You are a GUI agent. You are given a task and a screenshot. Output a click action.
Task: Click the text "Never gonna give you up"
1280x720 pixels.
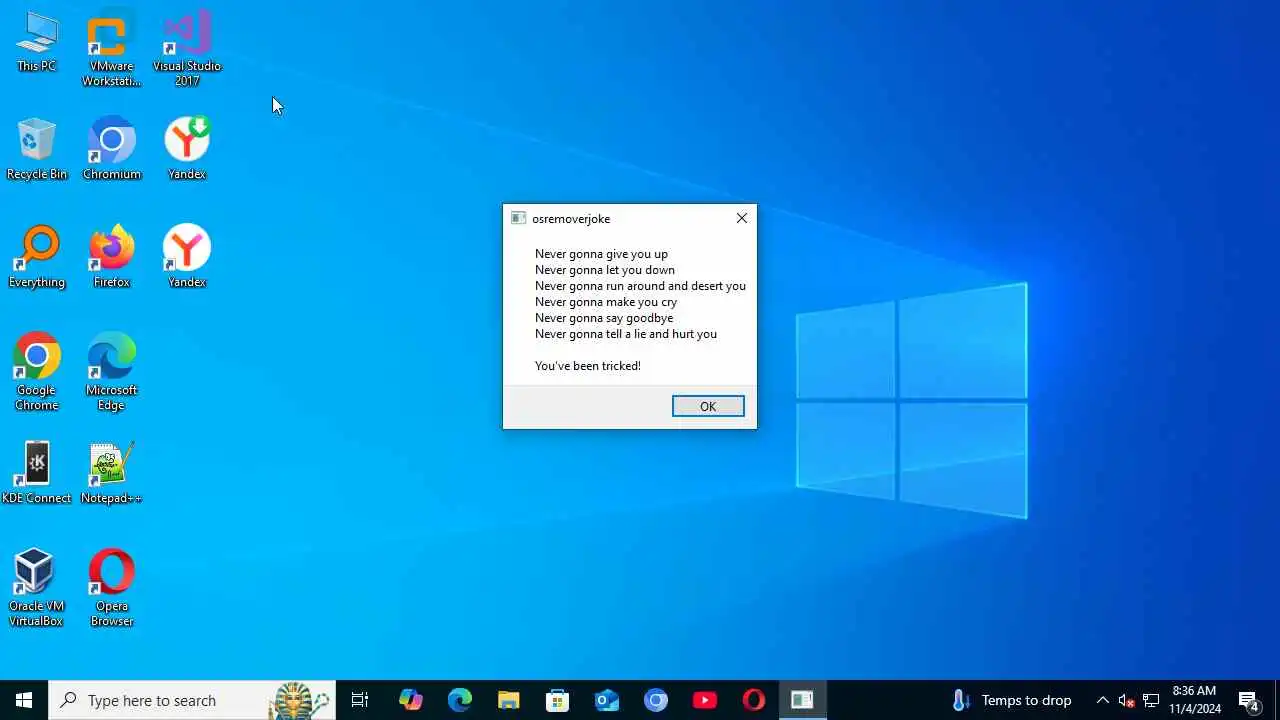(x=601, y=254)
